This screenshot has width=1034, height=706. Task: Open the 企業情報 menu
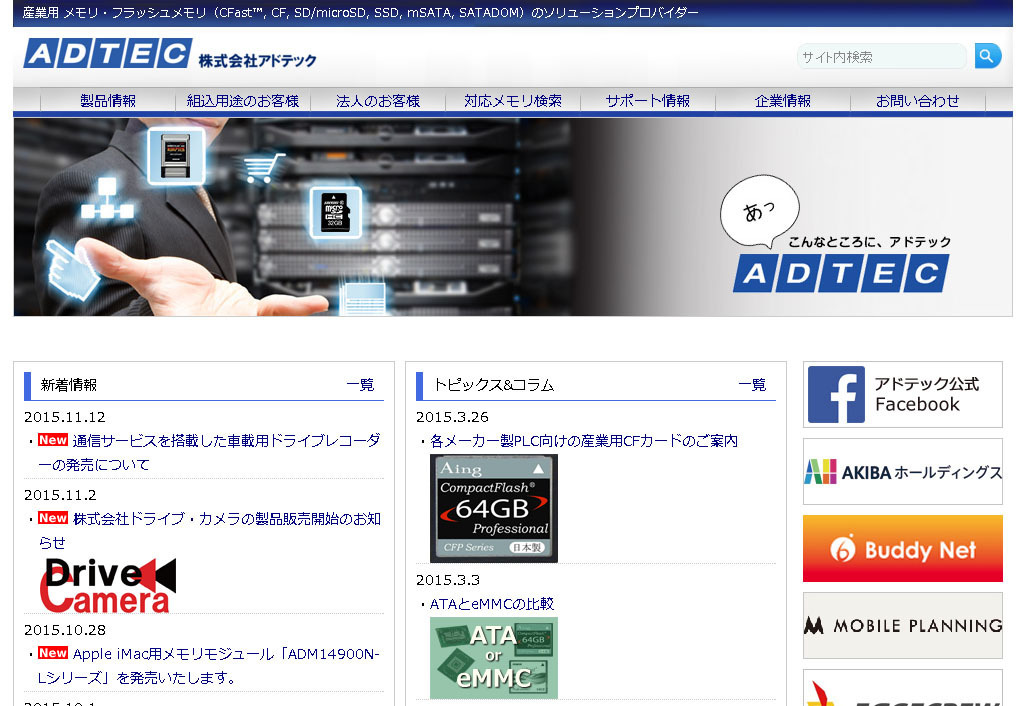coord(783,100)
